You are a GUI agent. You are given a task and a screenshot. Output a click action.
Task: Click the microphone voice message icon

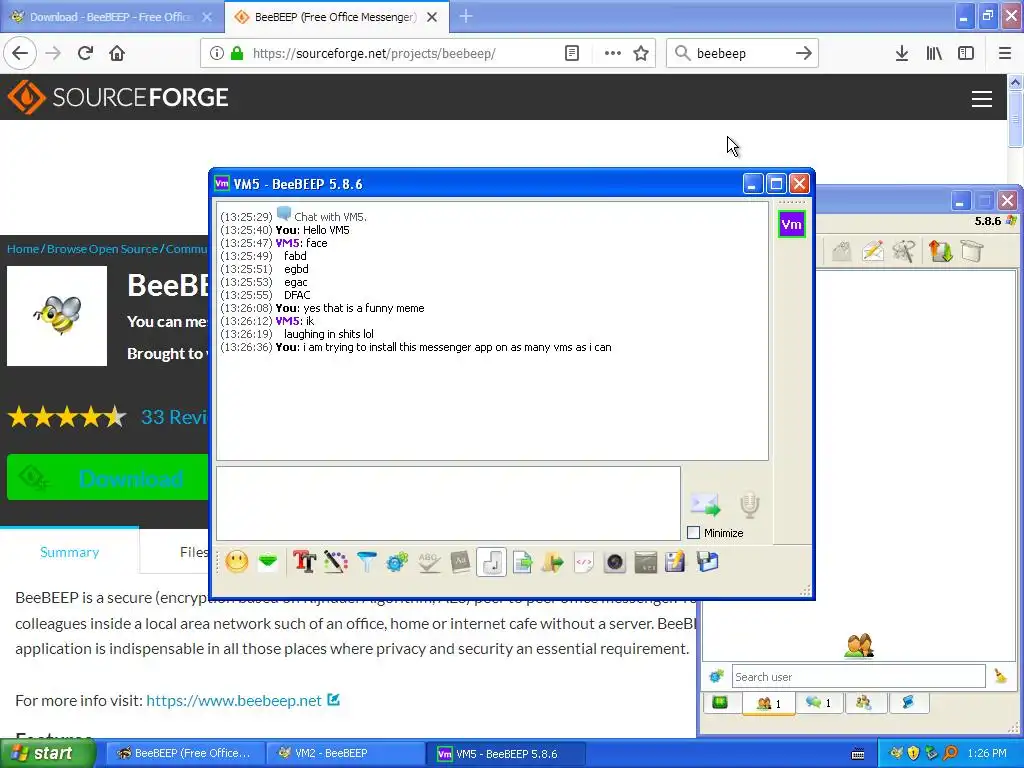click(x=750, y=505)
